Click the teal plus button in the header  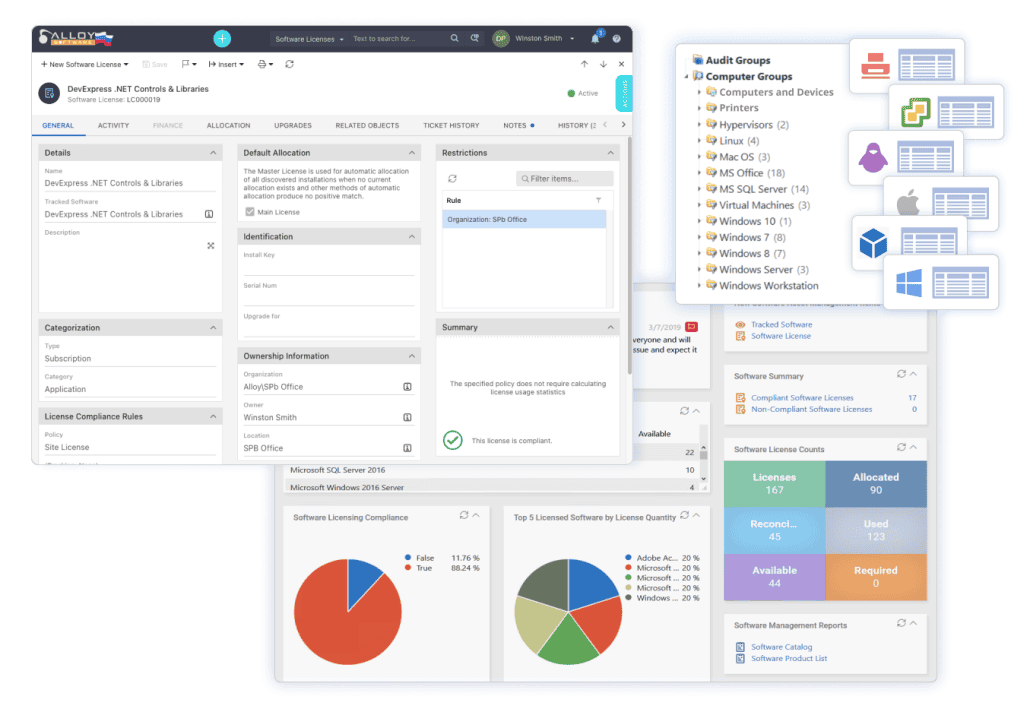220,37
